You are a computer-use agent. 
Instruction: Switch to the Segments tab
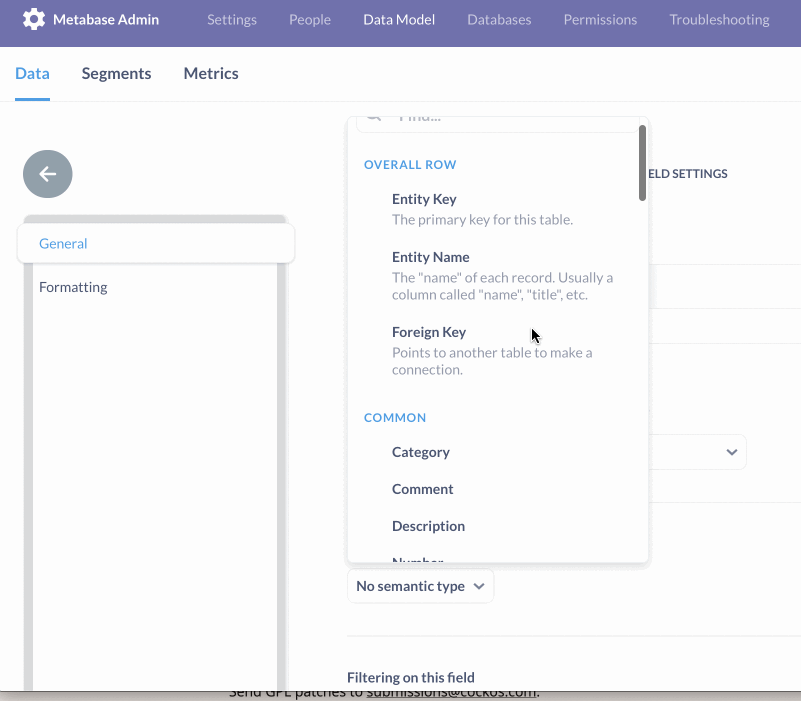116,73
